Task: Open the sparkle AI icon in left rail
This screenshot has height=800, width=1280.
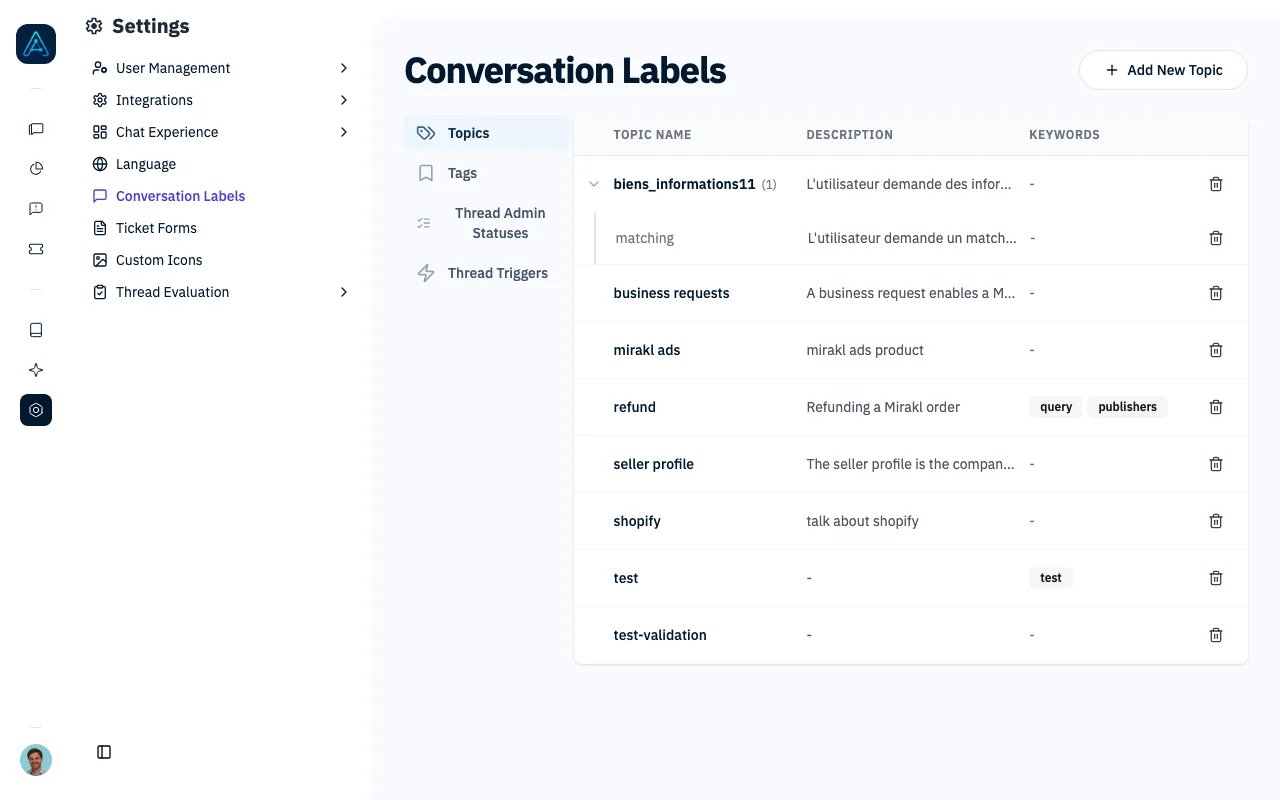Action: [36, 370]
